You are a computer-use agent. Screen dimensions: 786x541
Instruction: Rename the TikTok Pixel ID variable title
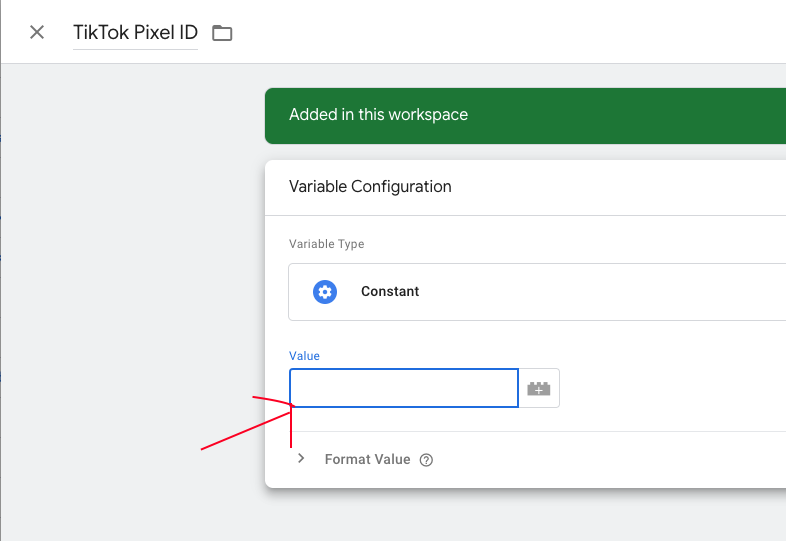coord(135,33)
